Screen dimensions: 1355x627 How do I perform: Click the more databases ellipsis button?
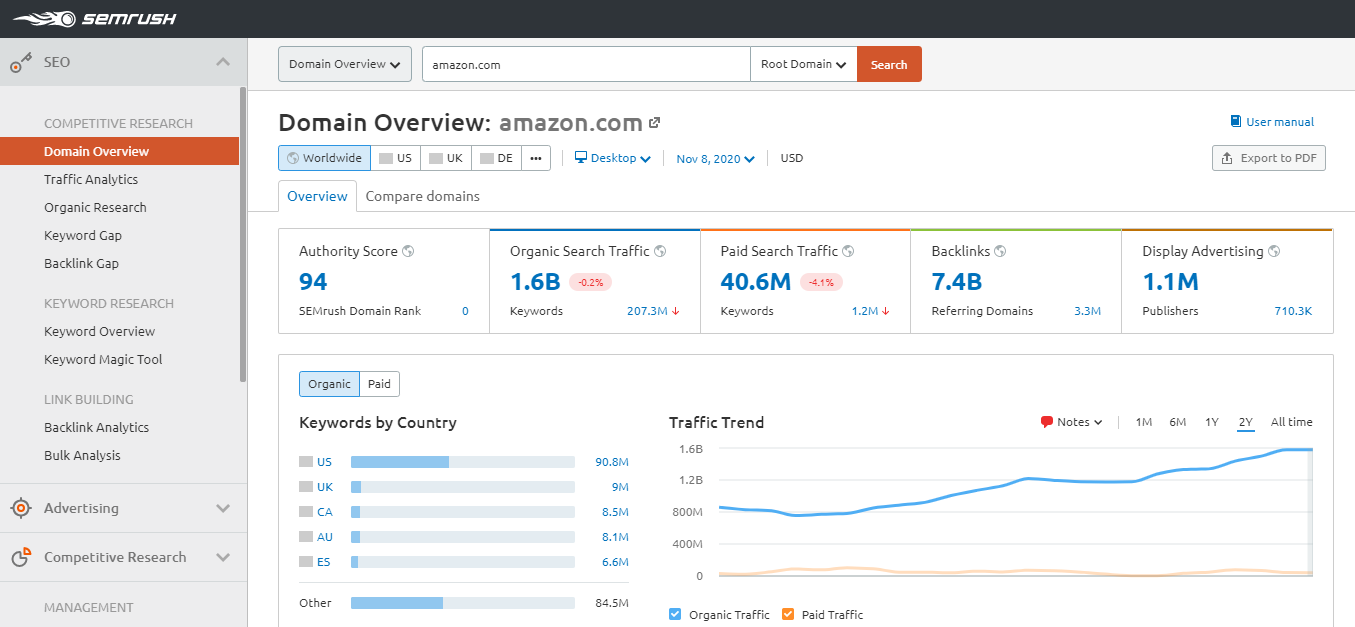coord(536,158)
